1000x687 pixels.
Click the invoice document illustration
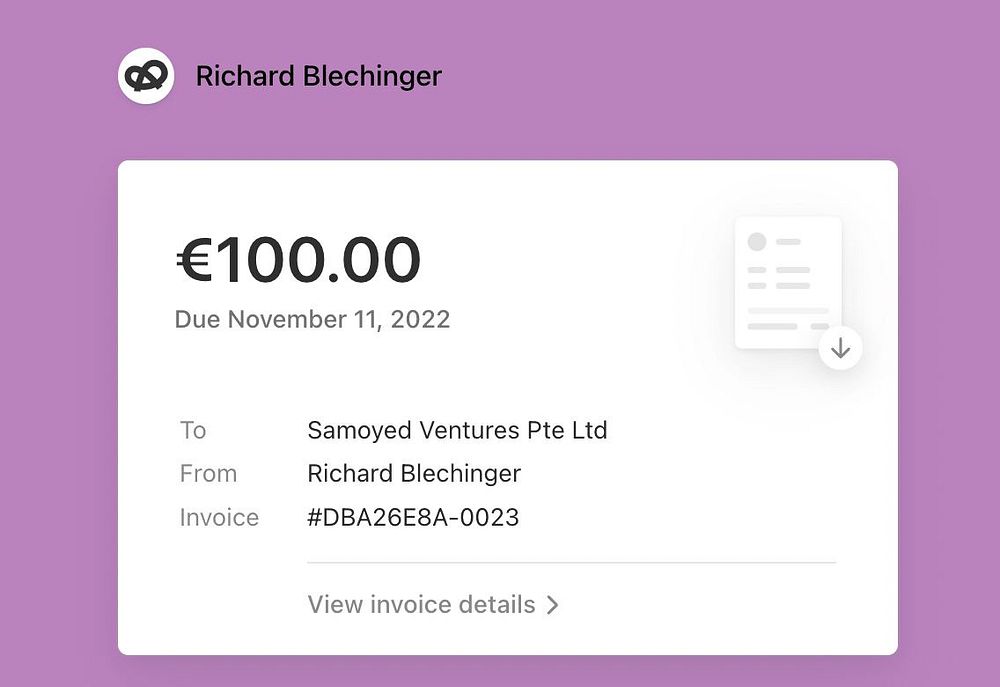(x=787, y=282)
